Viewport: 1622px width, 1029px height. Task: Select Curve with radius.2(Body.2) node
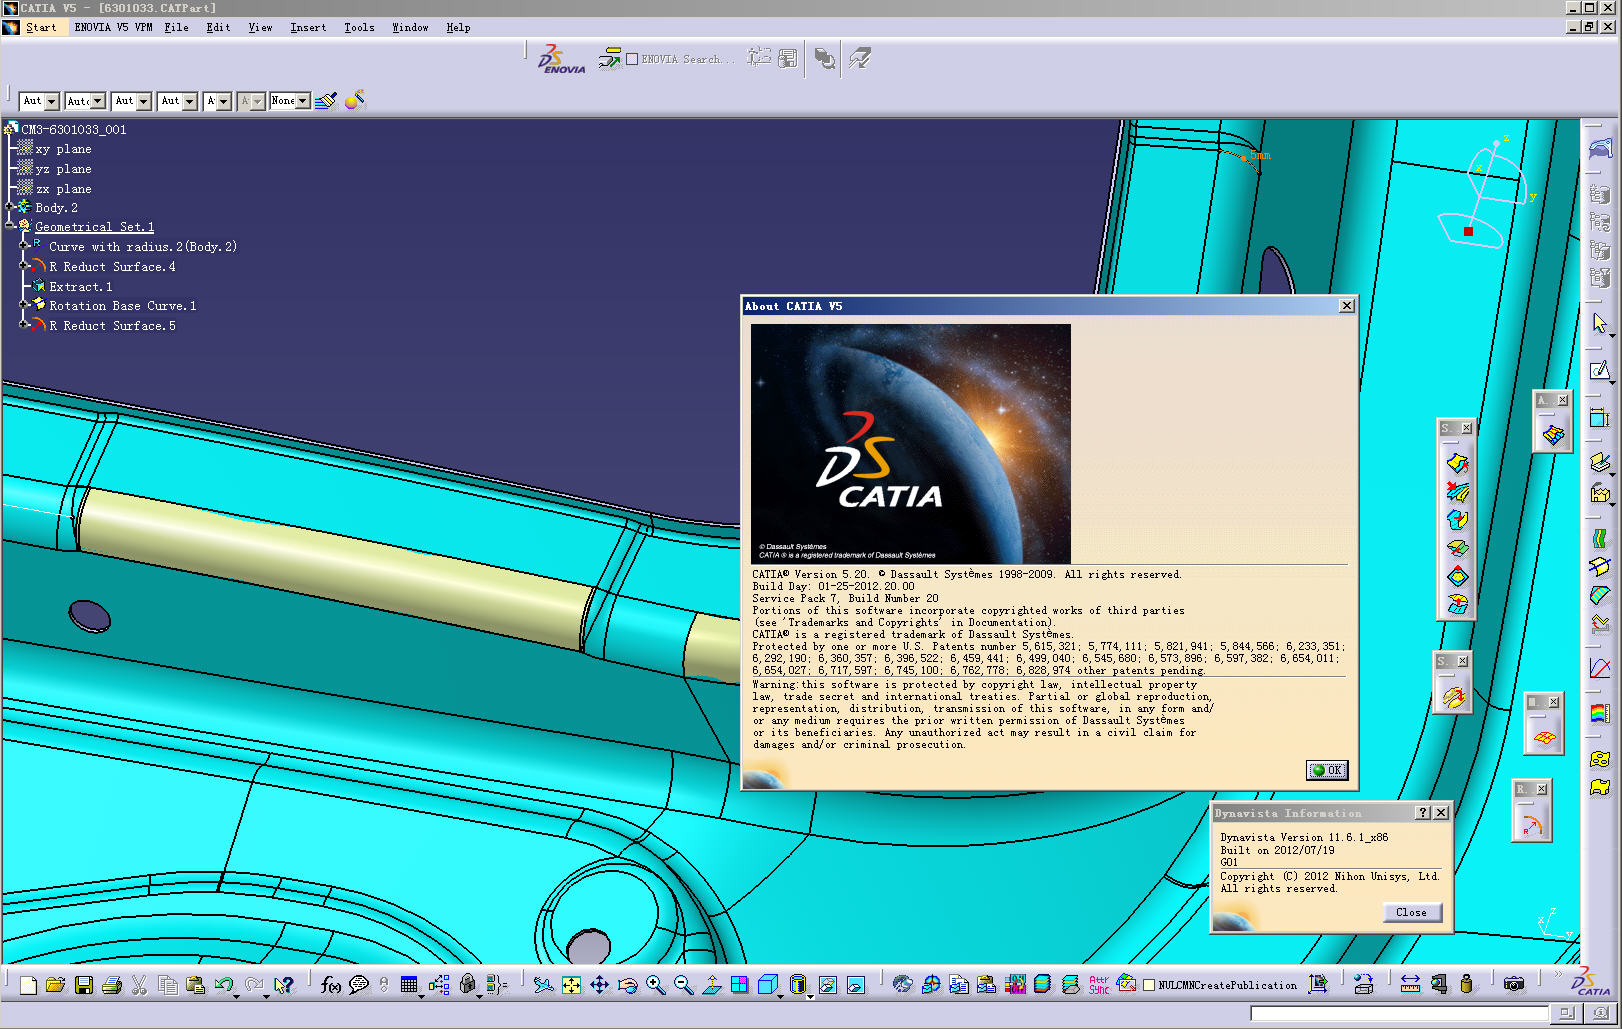(x=143, y=247)
